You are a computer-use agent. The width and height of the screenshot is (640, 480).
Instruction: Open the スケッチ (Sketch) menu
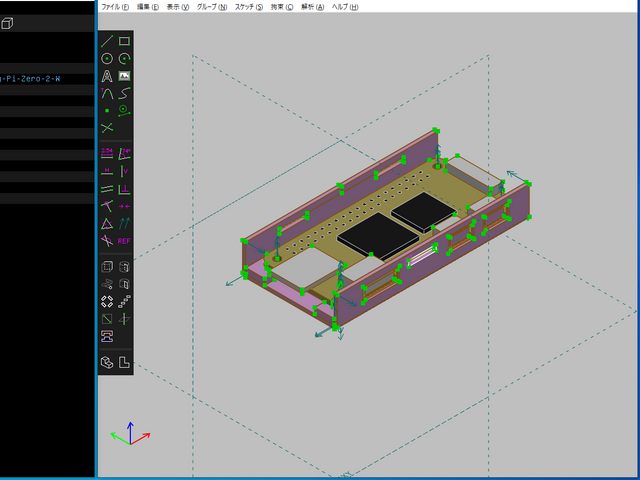(249, 6)
